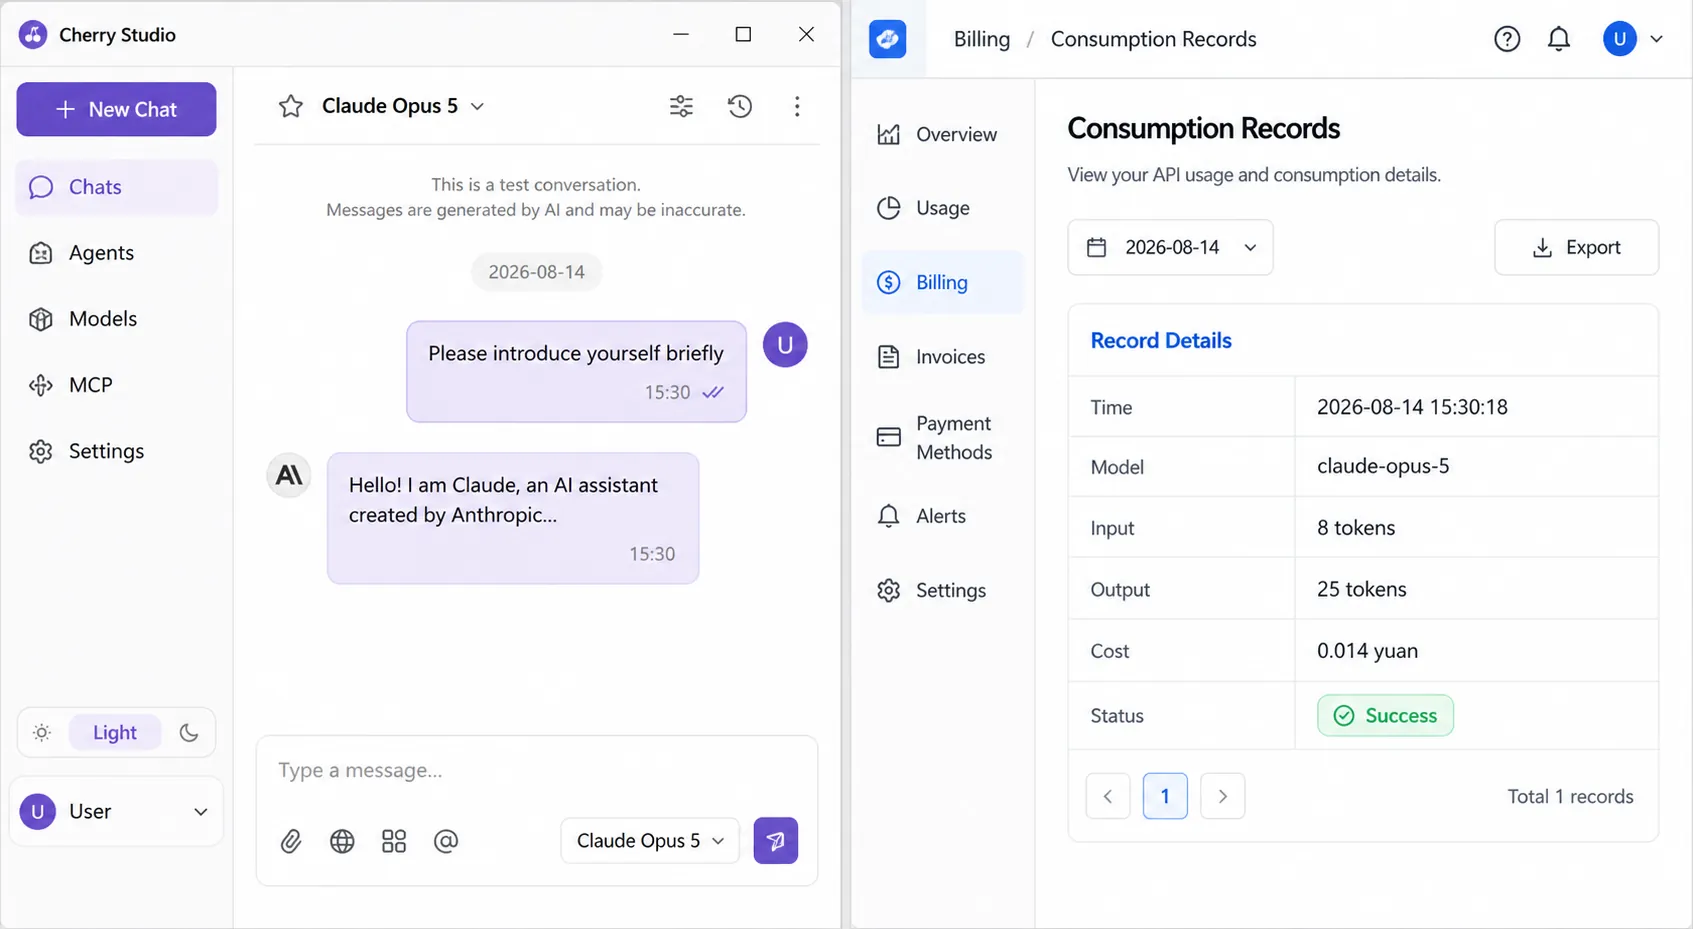
Task: Select page 1 of records
Action: click(x=1165, y=796)
